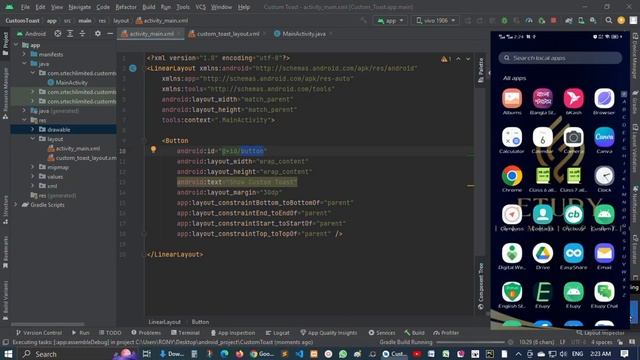
Task: Click the yellow lightbulb intention icon
Action: click(x=153, y=150)
